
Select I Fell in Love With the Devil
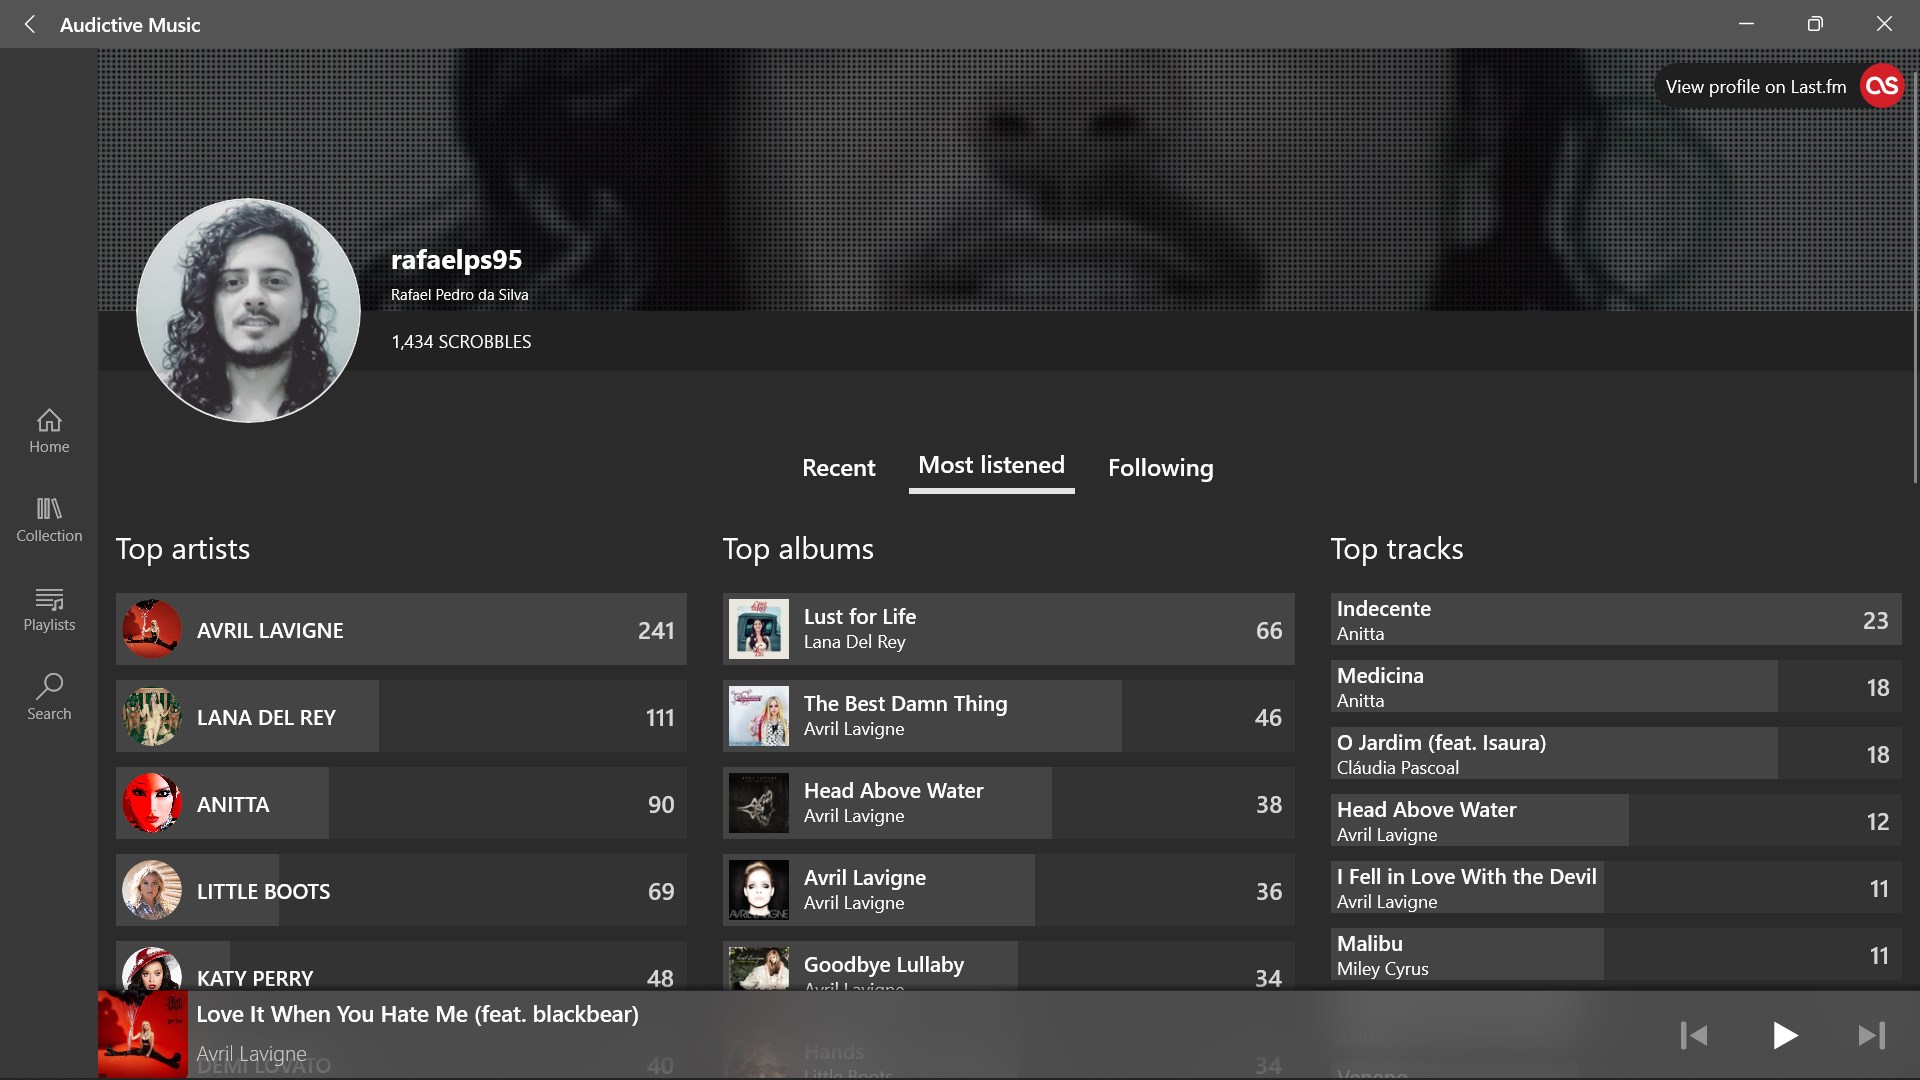(x=1616, y=888)
